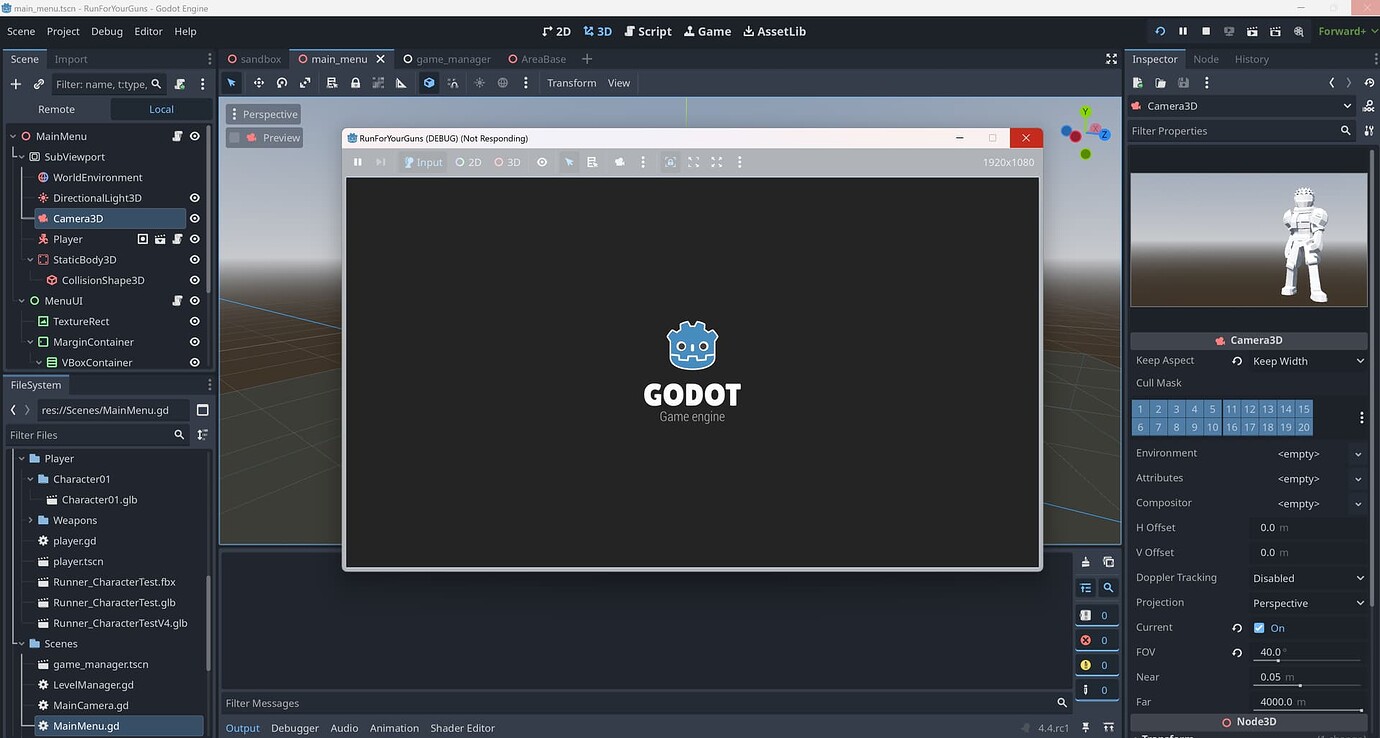
Task: Clear the Output panel log
Action: 1085,562
